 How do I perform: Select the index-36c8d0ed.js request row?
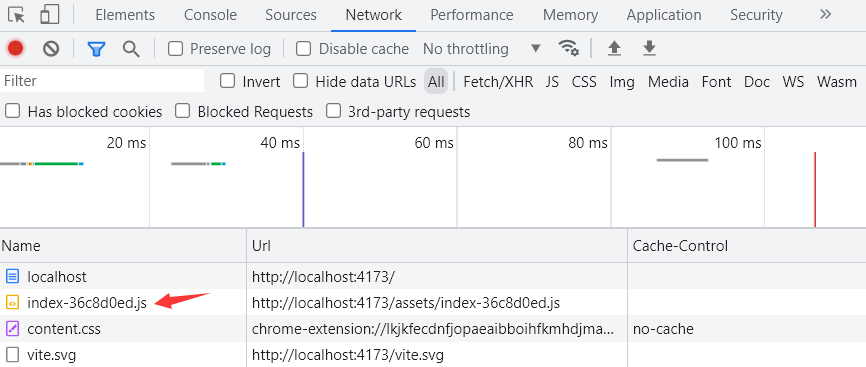pos(433,302)
